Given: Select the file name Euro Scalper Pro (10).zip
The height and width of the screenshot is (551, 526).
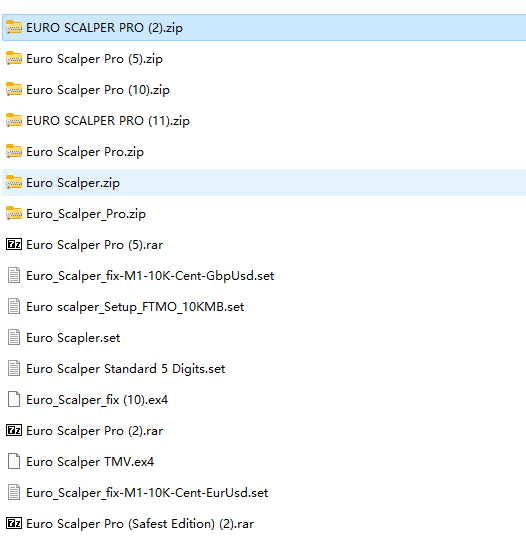Looking at the screenshot, I should pyautogui.click(x=98, y=90).
